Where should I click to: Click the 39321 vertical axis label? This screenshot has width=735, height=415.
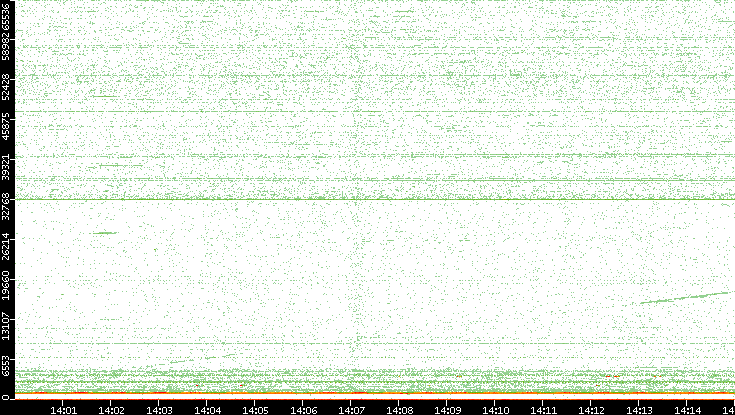tap(5, 167)
